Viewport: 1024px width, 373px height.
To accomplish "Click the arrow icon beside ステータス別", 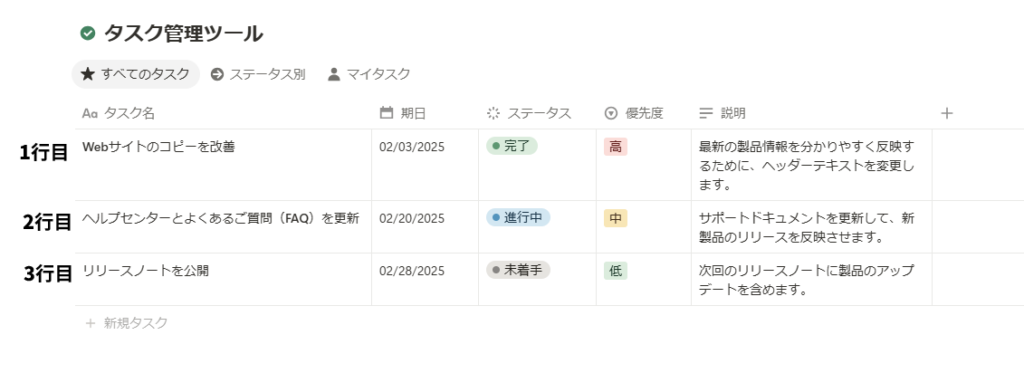I will [x=217, y=74].
